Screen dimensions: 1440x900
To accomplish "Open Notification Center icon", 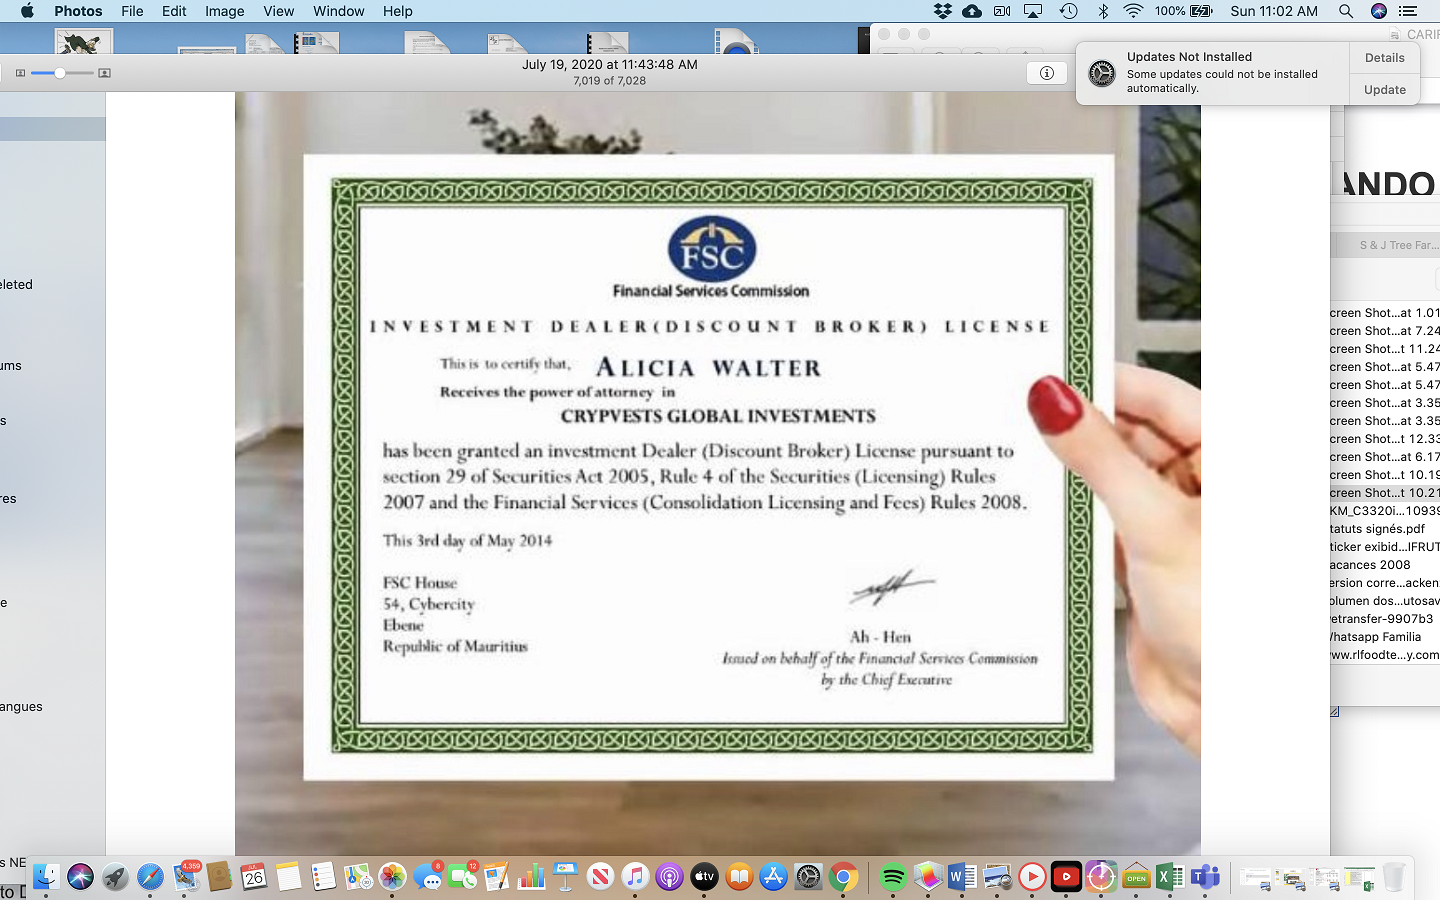I will (1408, 11).
